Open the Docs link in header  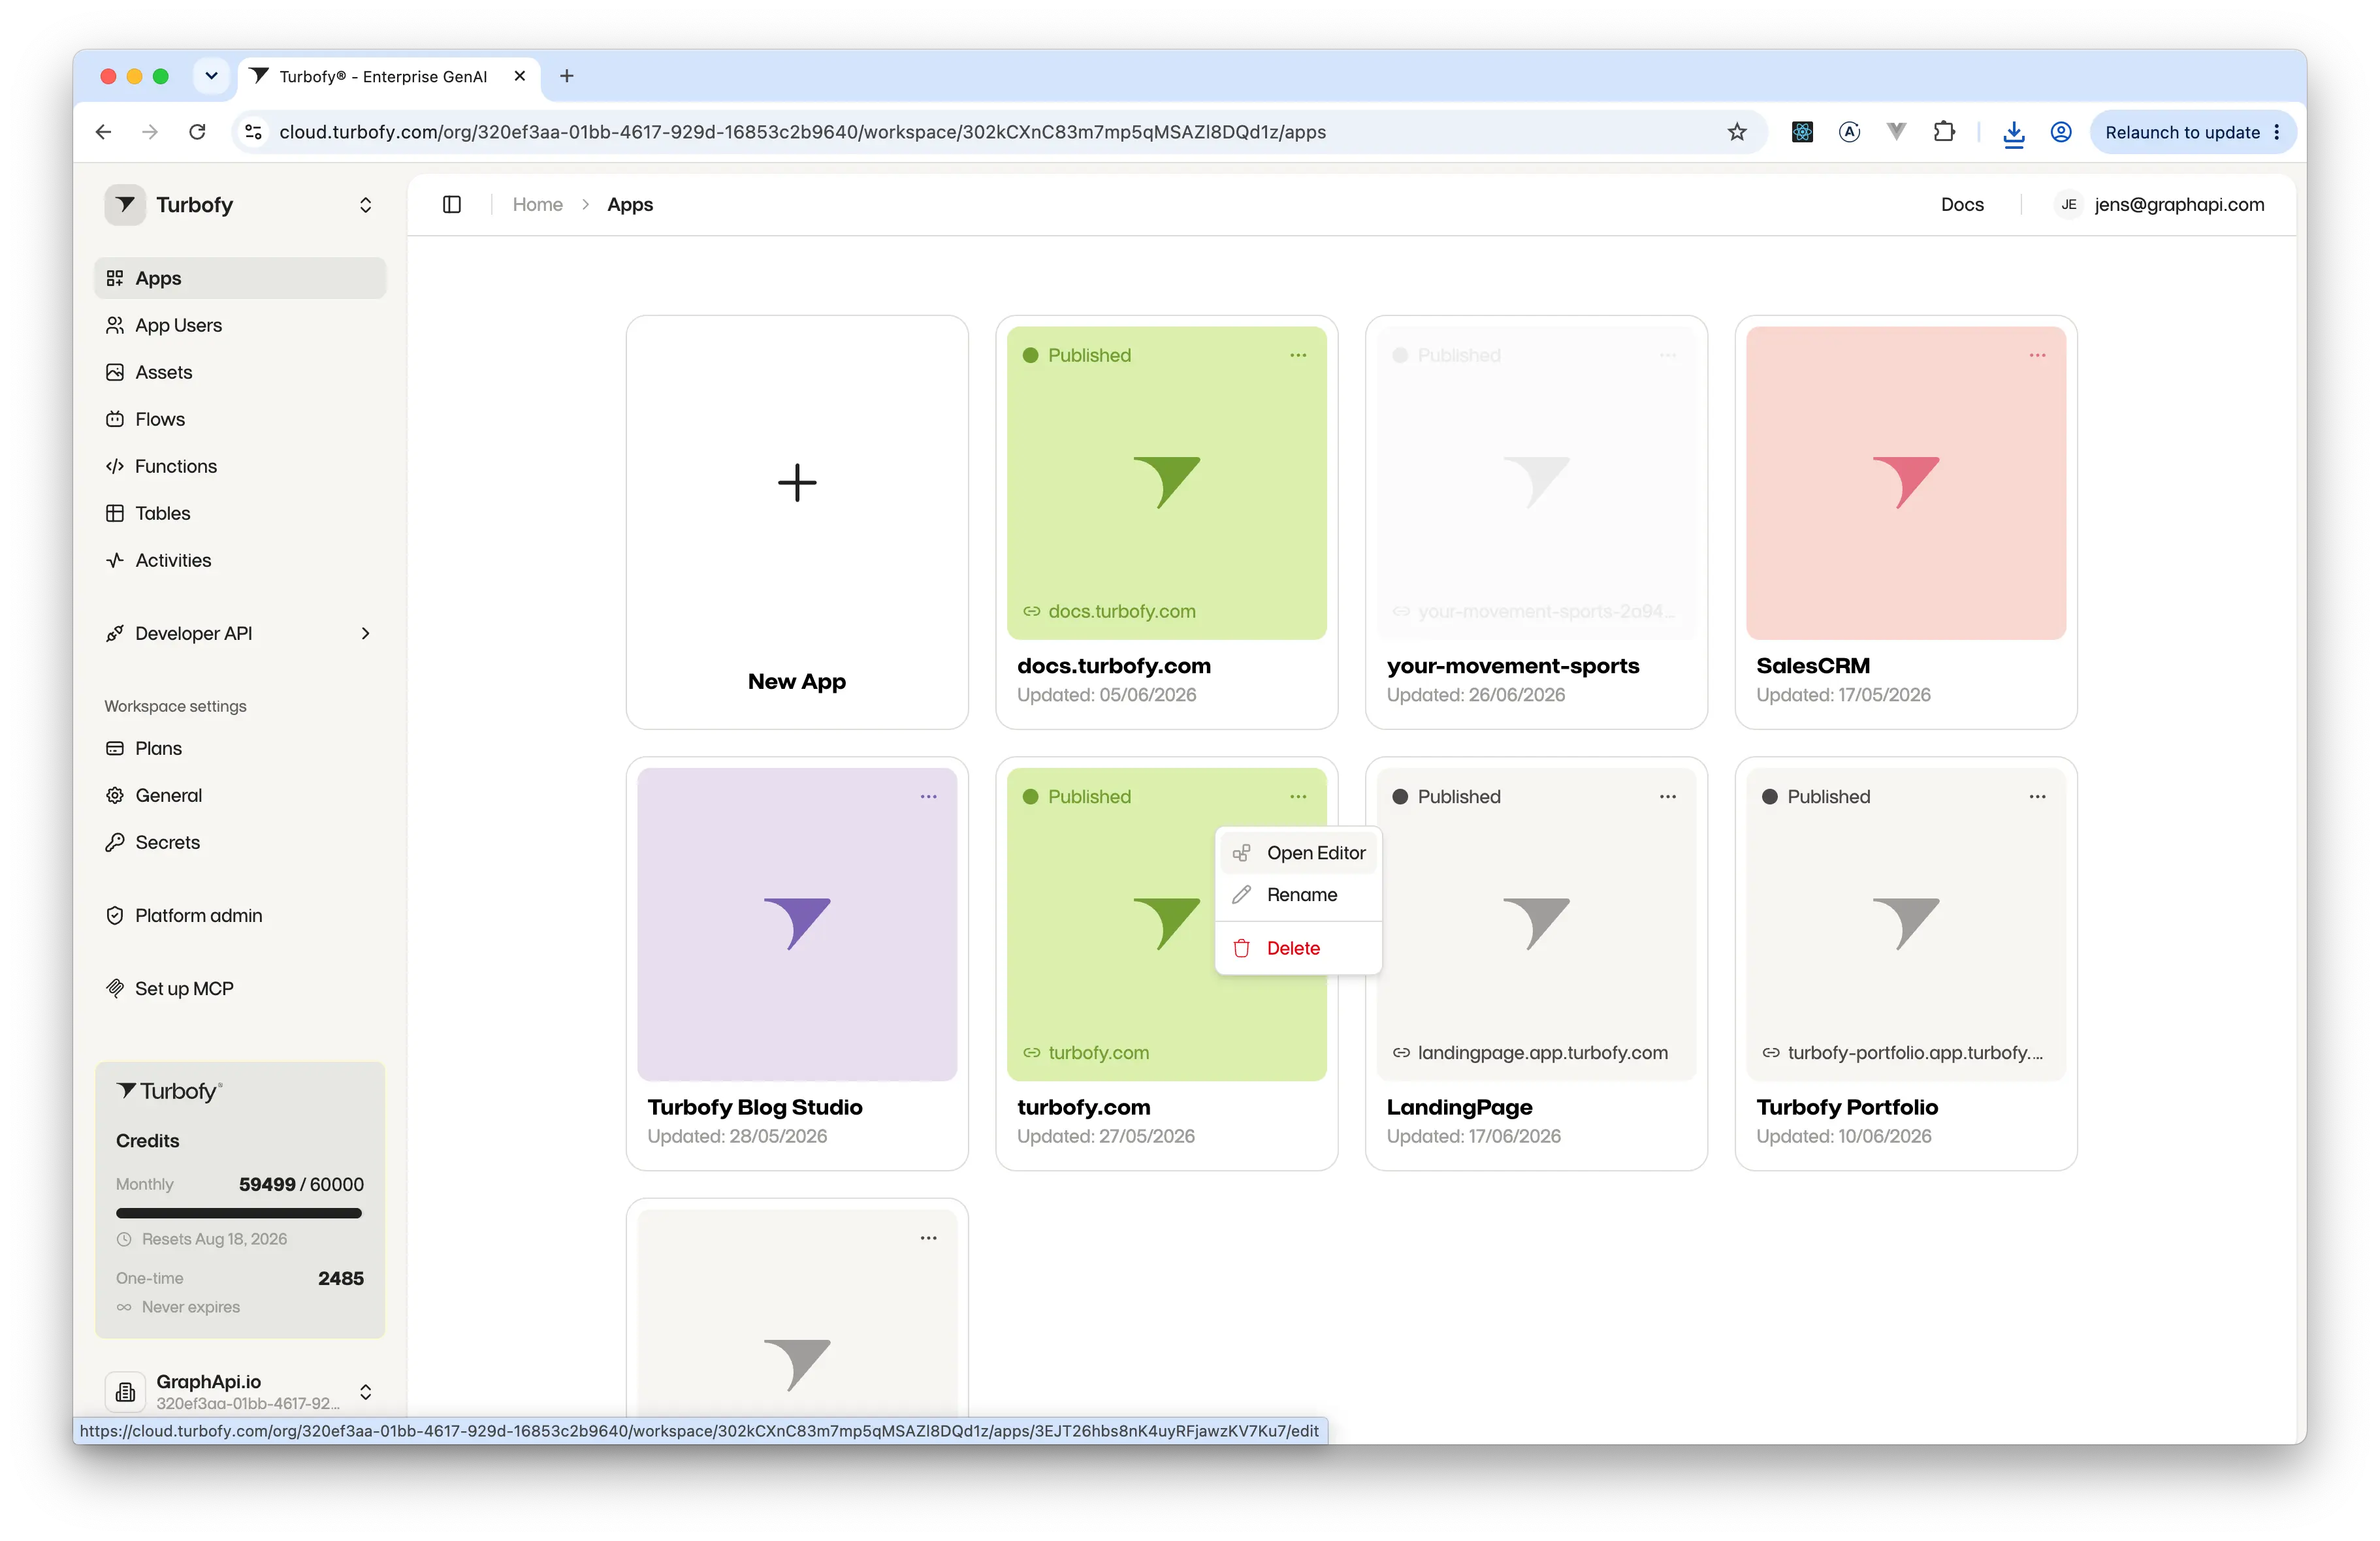pyautogui.click(x=1962, y=204)
